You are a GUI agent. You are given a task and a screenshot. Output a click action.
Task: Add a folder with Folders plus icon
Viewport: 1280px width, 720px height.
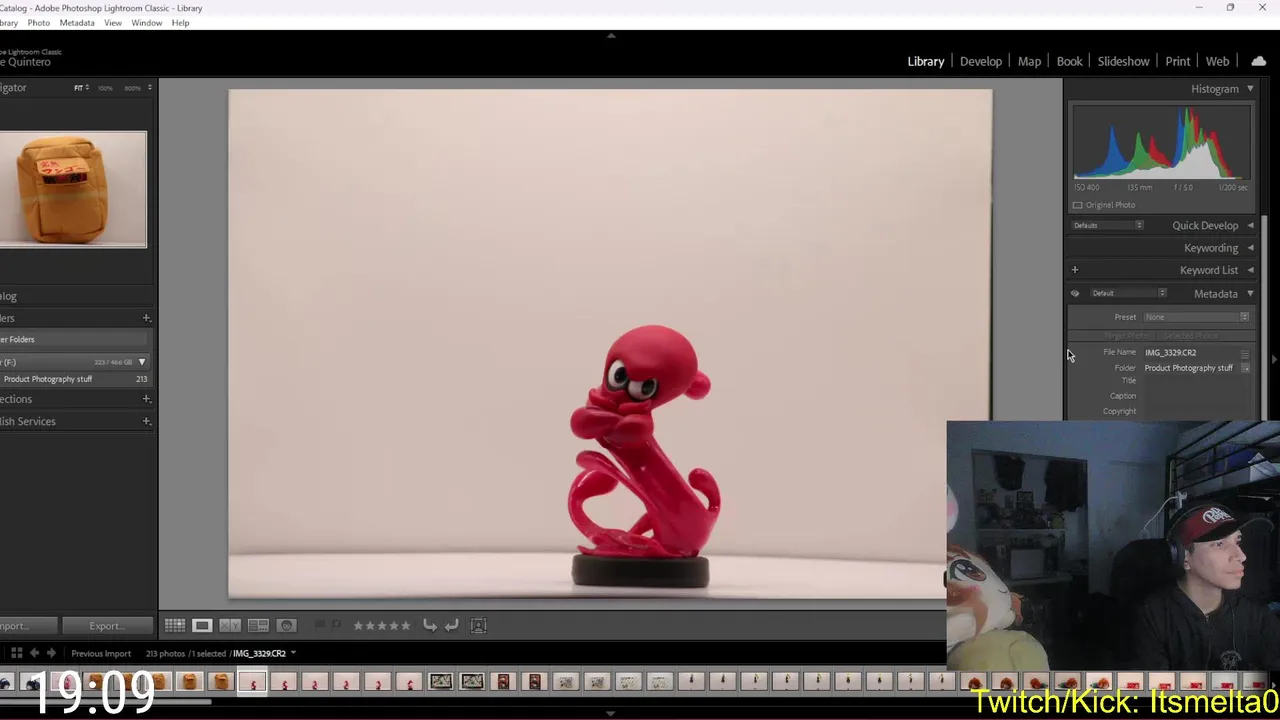pos(146,318)
